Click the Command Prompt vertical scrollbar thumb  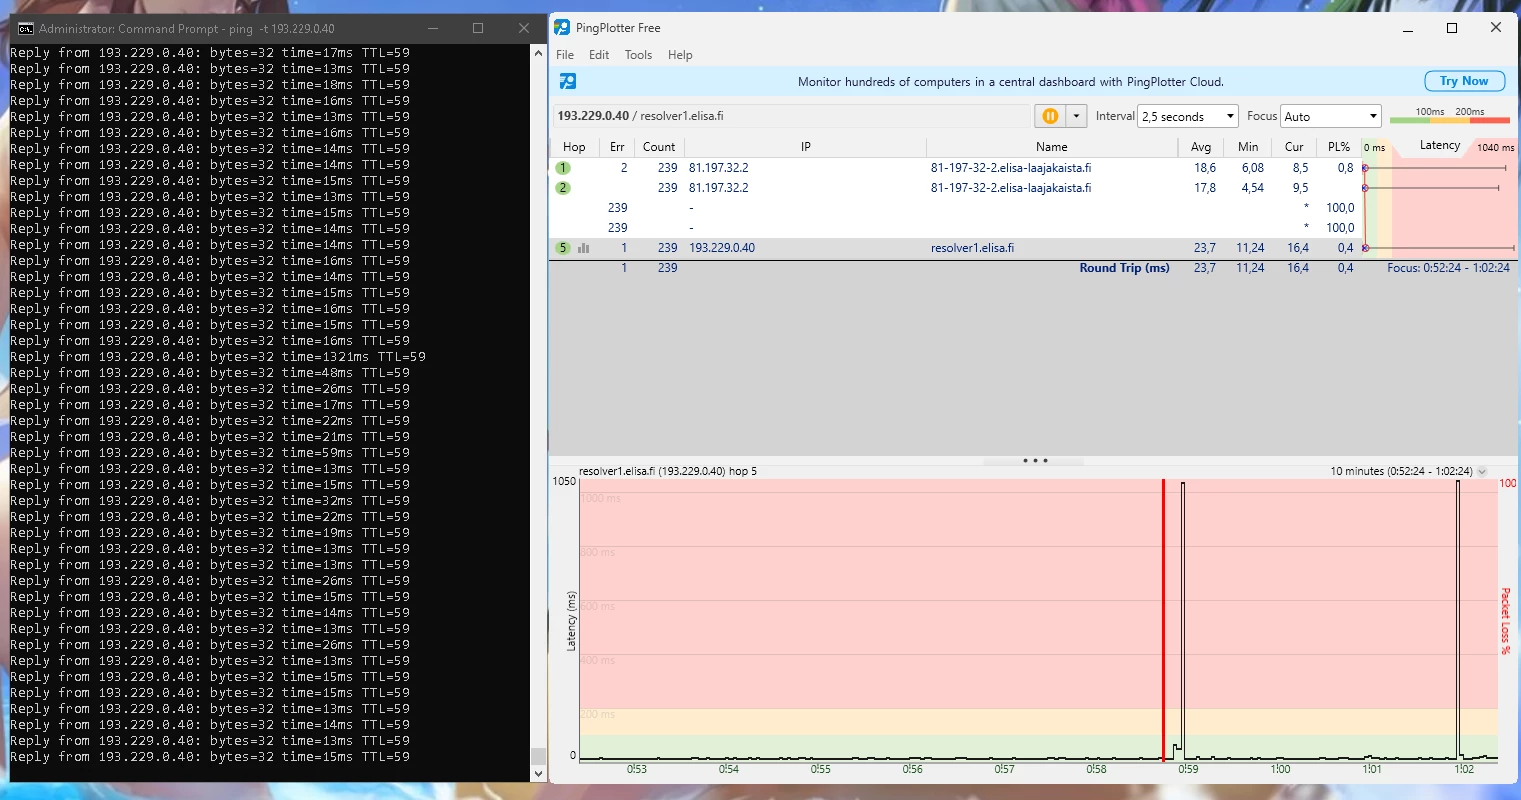tap(538, 756)
